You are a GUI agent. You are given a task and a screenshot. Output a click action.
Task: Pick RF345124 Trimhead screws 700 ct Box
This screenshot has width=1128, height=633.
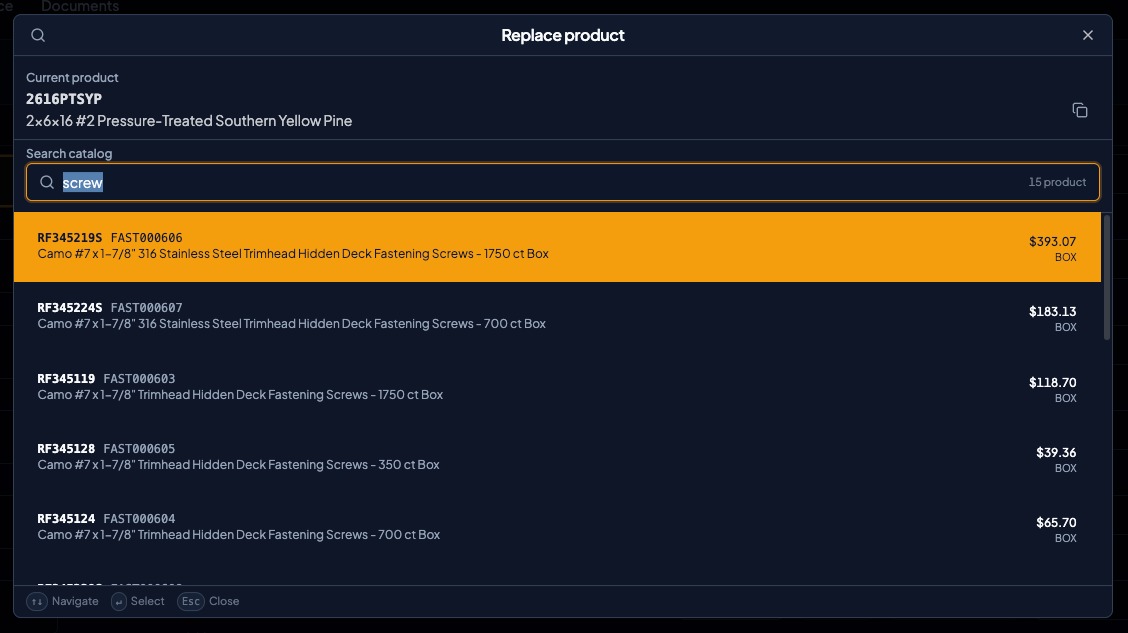557,527
